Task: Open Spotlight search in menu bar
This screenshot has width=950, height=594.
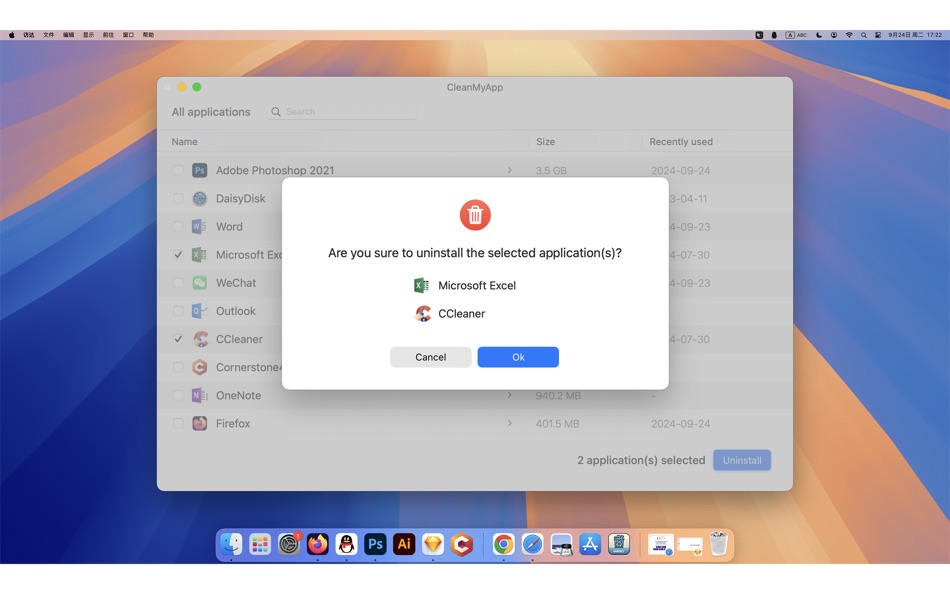Action: click(x=863, y=35)
